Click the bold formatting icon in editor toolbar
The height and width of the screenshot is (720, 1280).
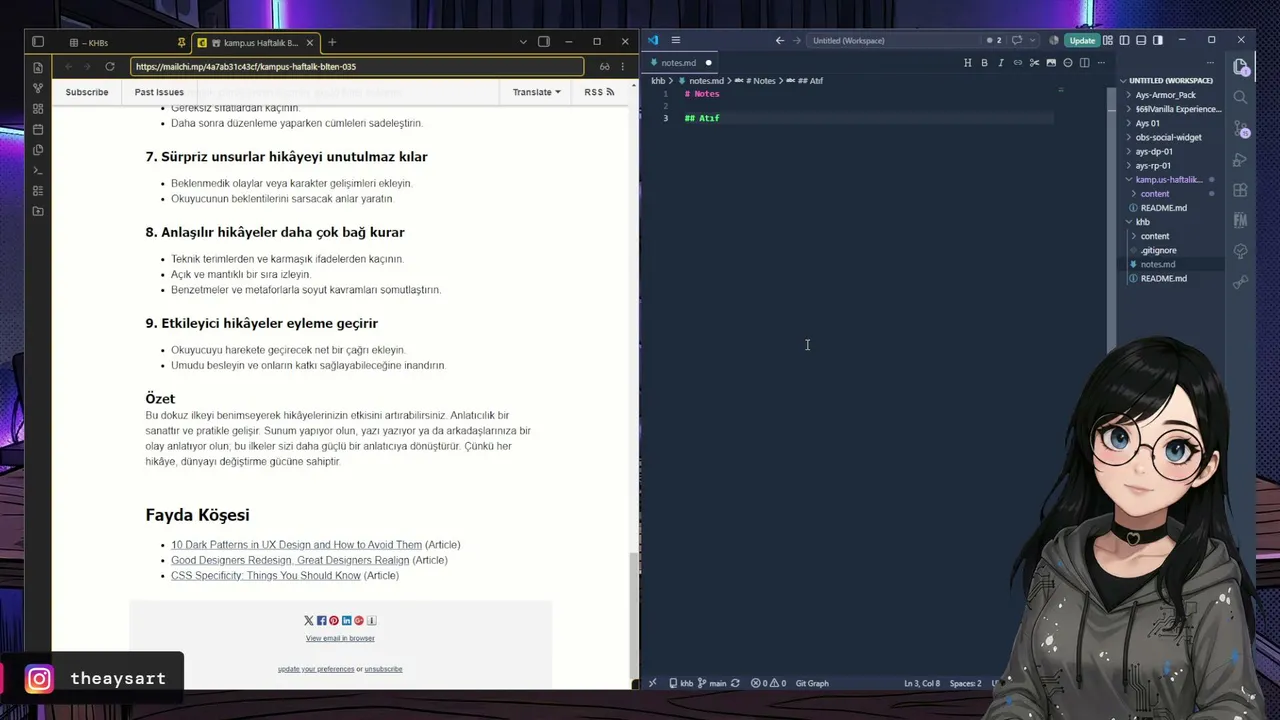click(984, 63)
